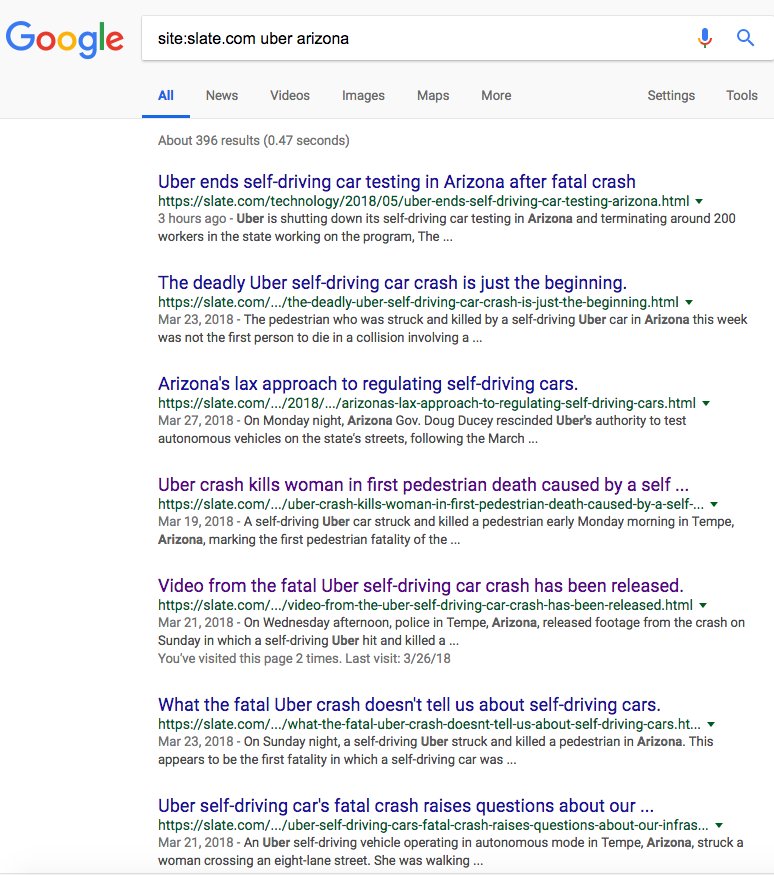
Task: Switch to the Videos tab
Action: [290, 95]
